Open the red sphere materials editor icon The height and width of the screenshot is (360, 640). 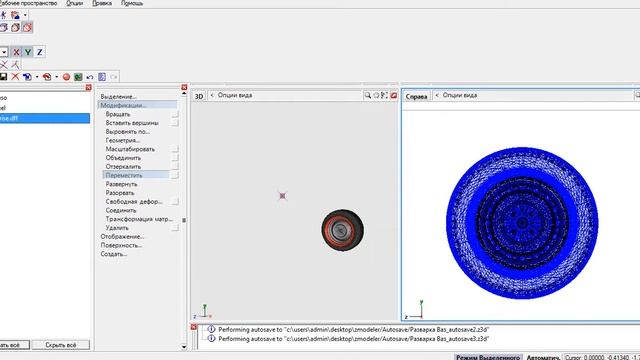click(66, 77)
